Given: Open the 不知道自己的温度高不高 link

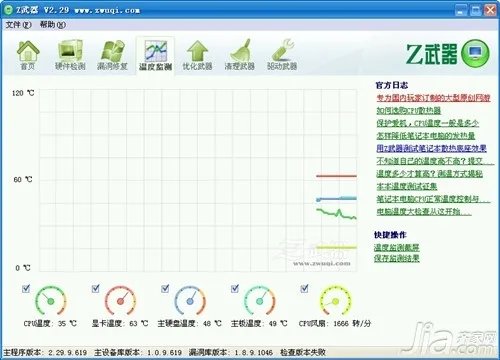Looking at the screenshot, I should pyautogui.click(x=435, y=161).
